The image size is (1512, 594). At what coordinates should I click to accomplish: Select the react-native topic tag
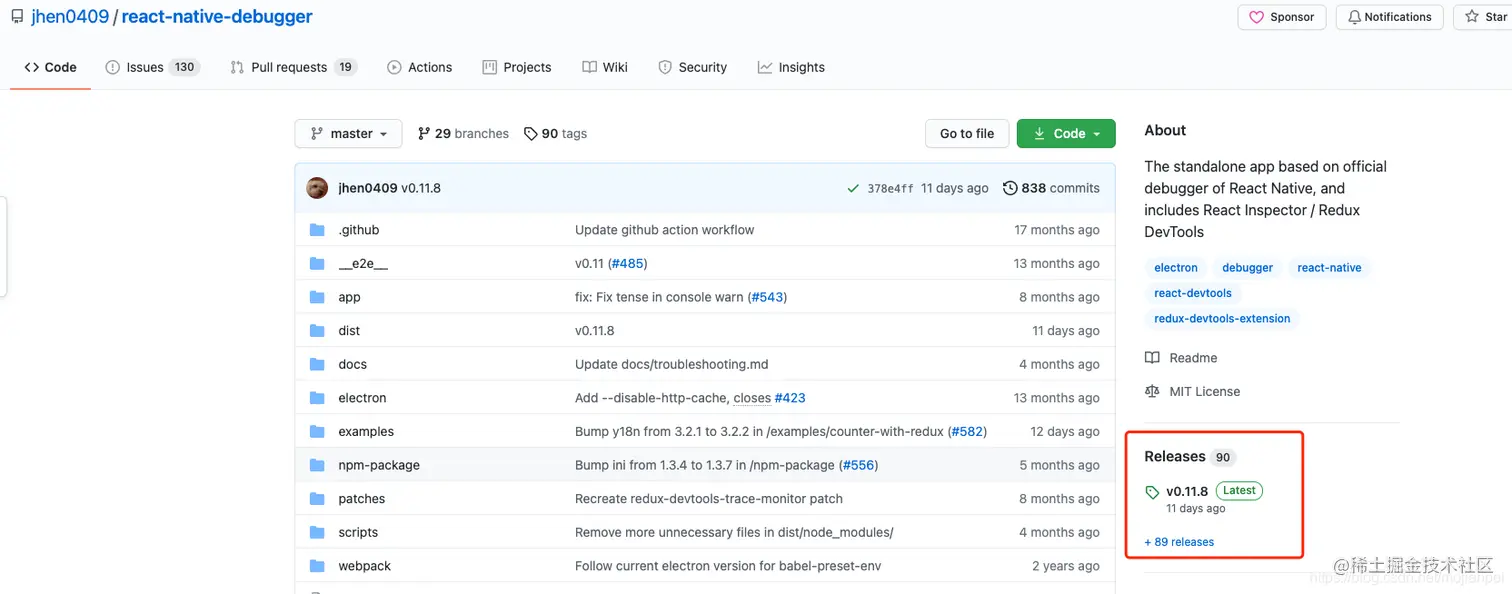[x=1329, y=268]
